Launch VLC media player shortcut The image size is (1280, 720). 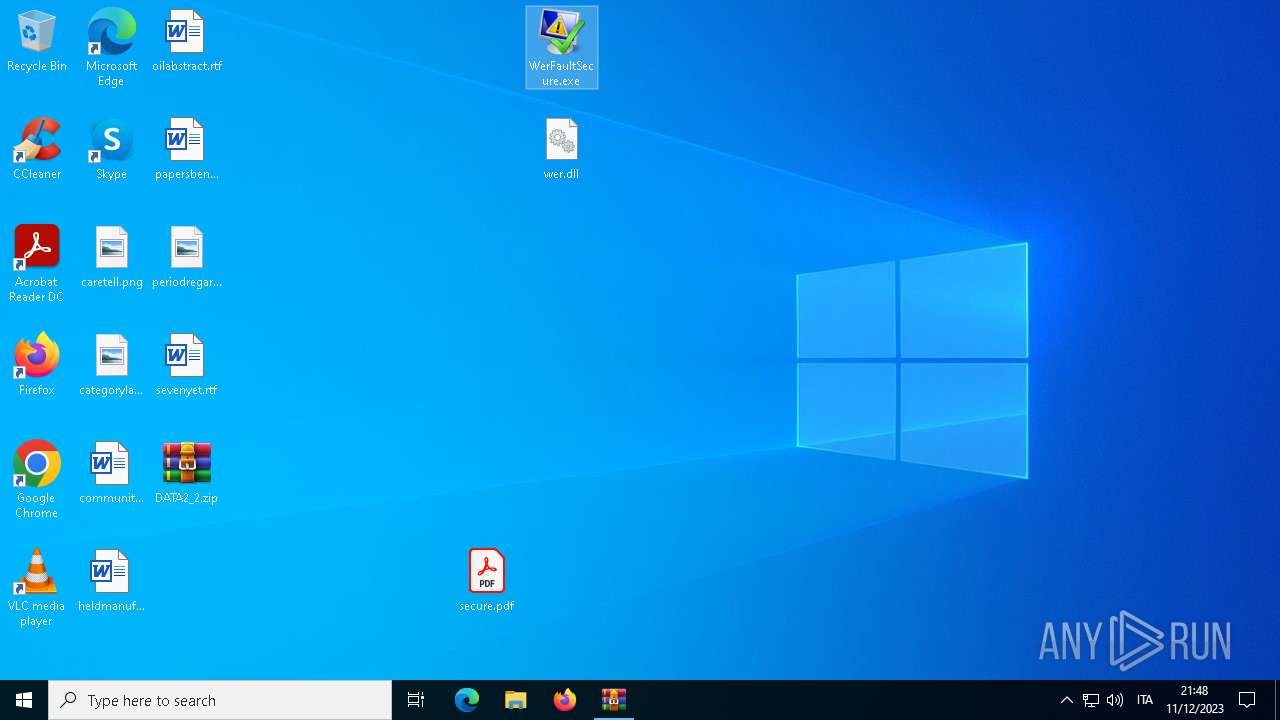click(x=37, y=588)
